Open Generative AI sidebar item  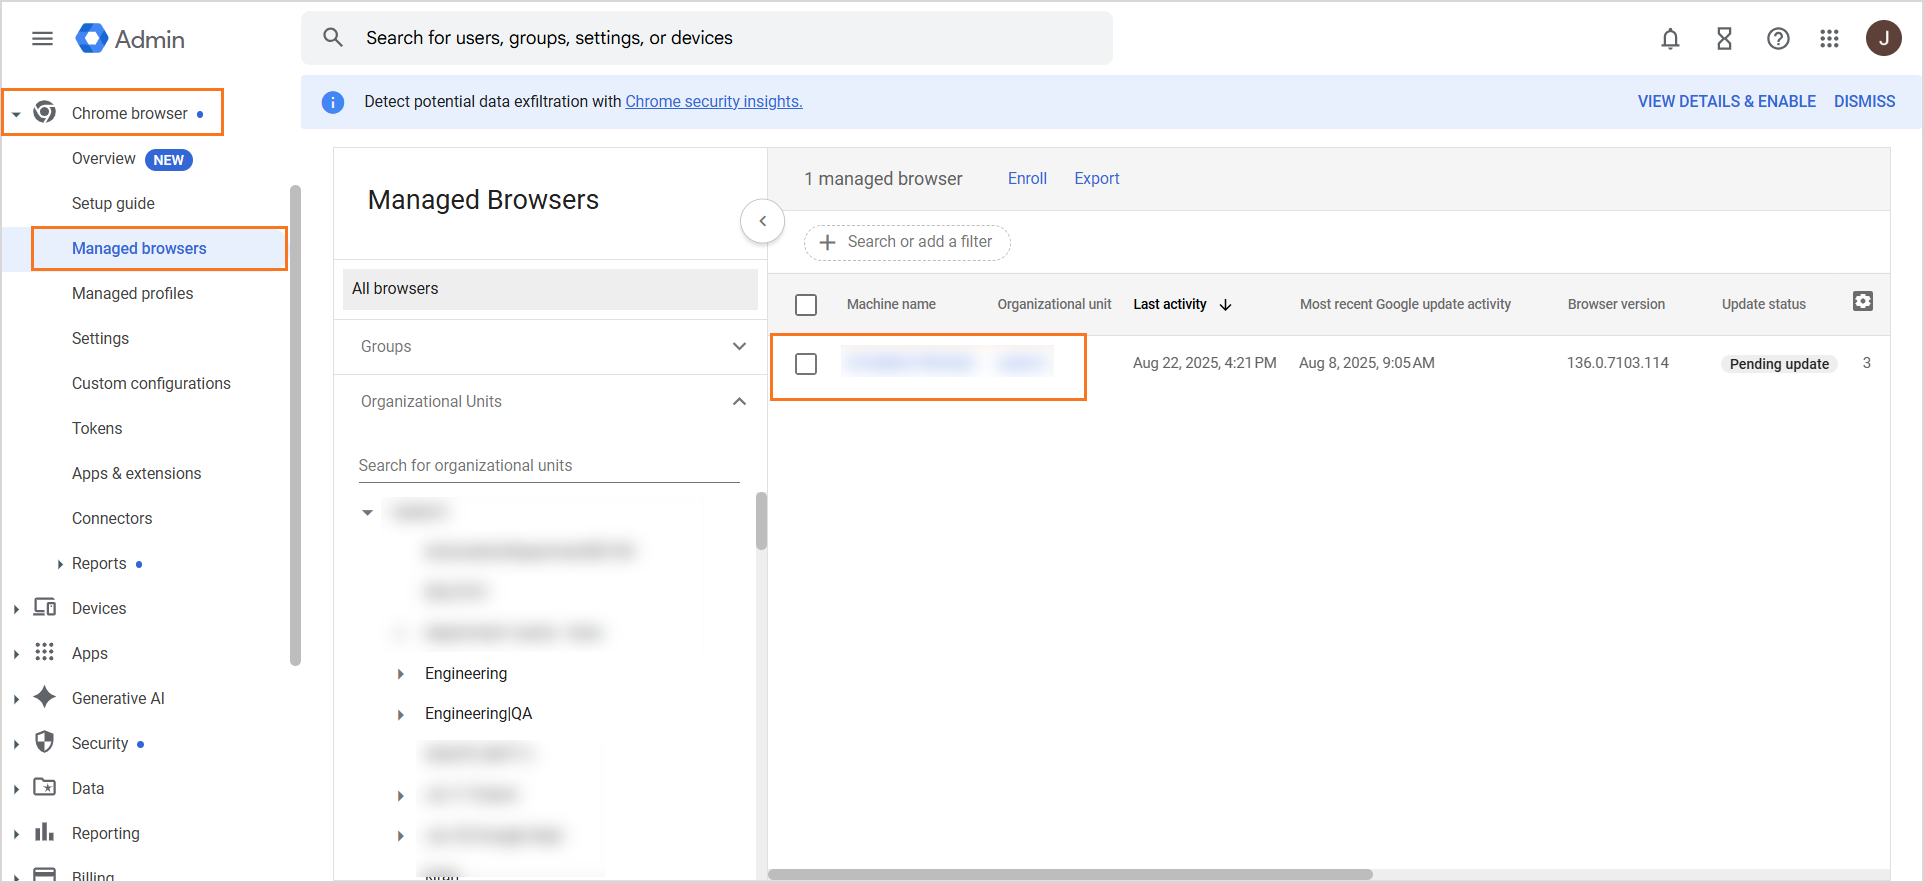coord(118,698)
